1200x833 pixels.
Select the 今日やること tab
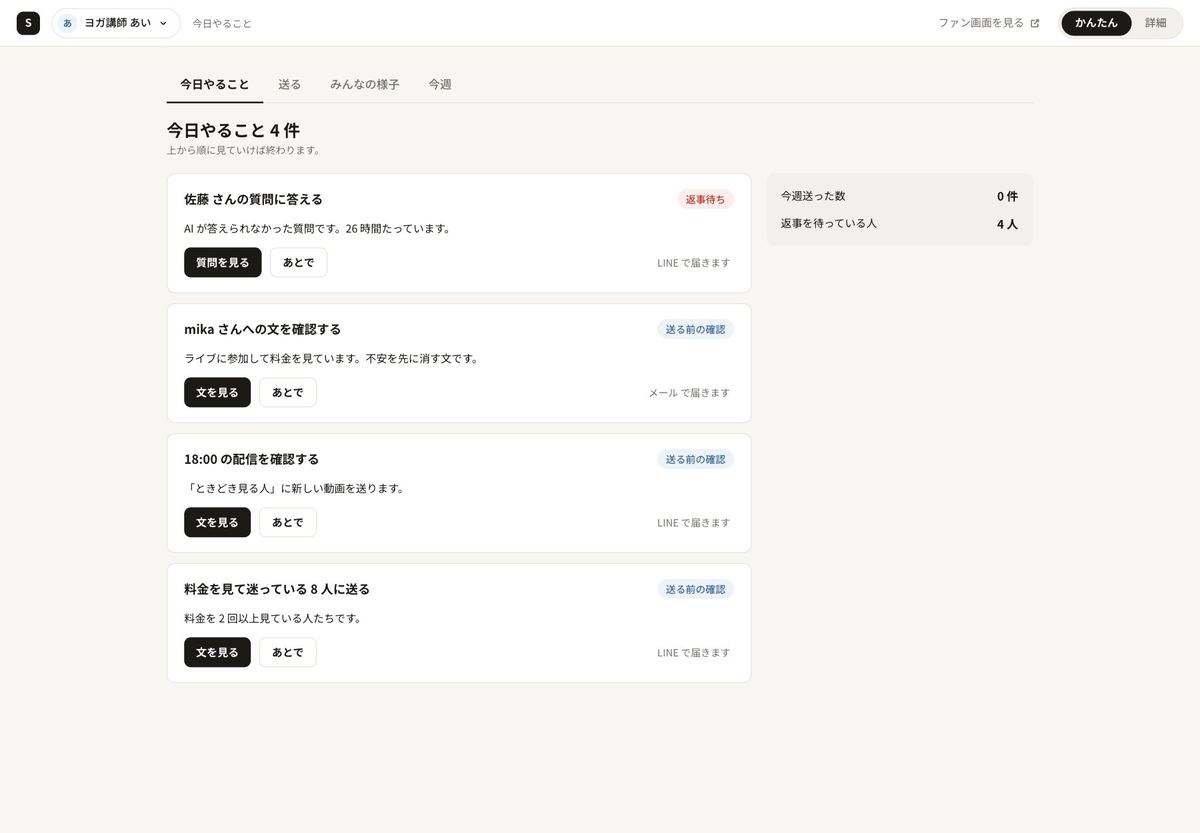215,85
